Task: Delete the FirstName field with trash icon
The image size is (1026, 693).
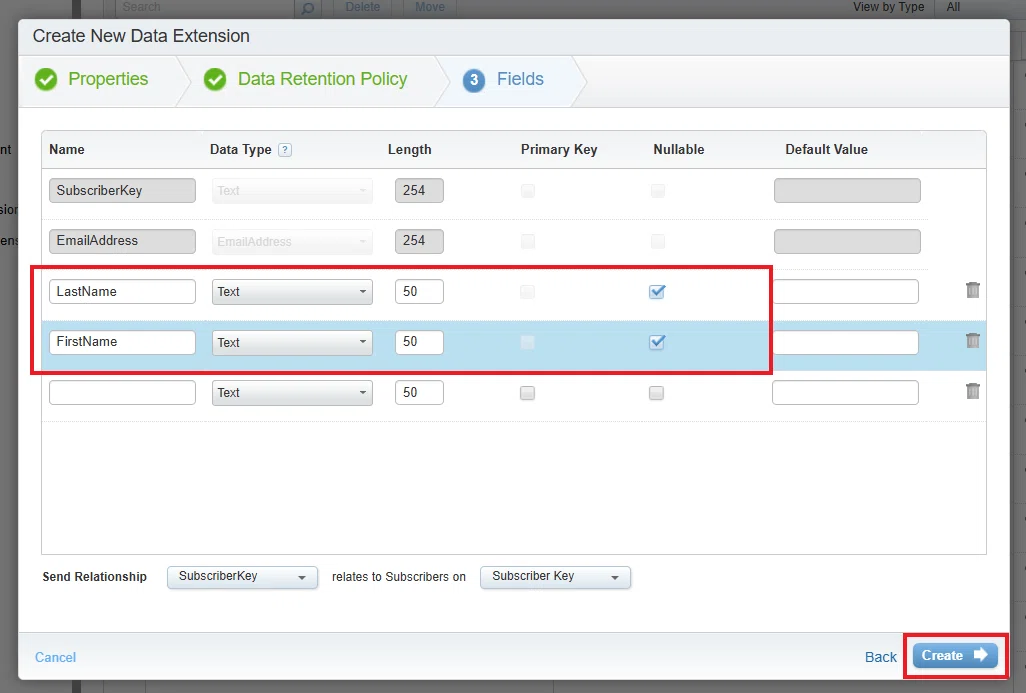Action: [x=972, y=340]
